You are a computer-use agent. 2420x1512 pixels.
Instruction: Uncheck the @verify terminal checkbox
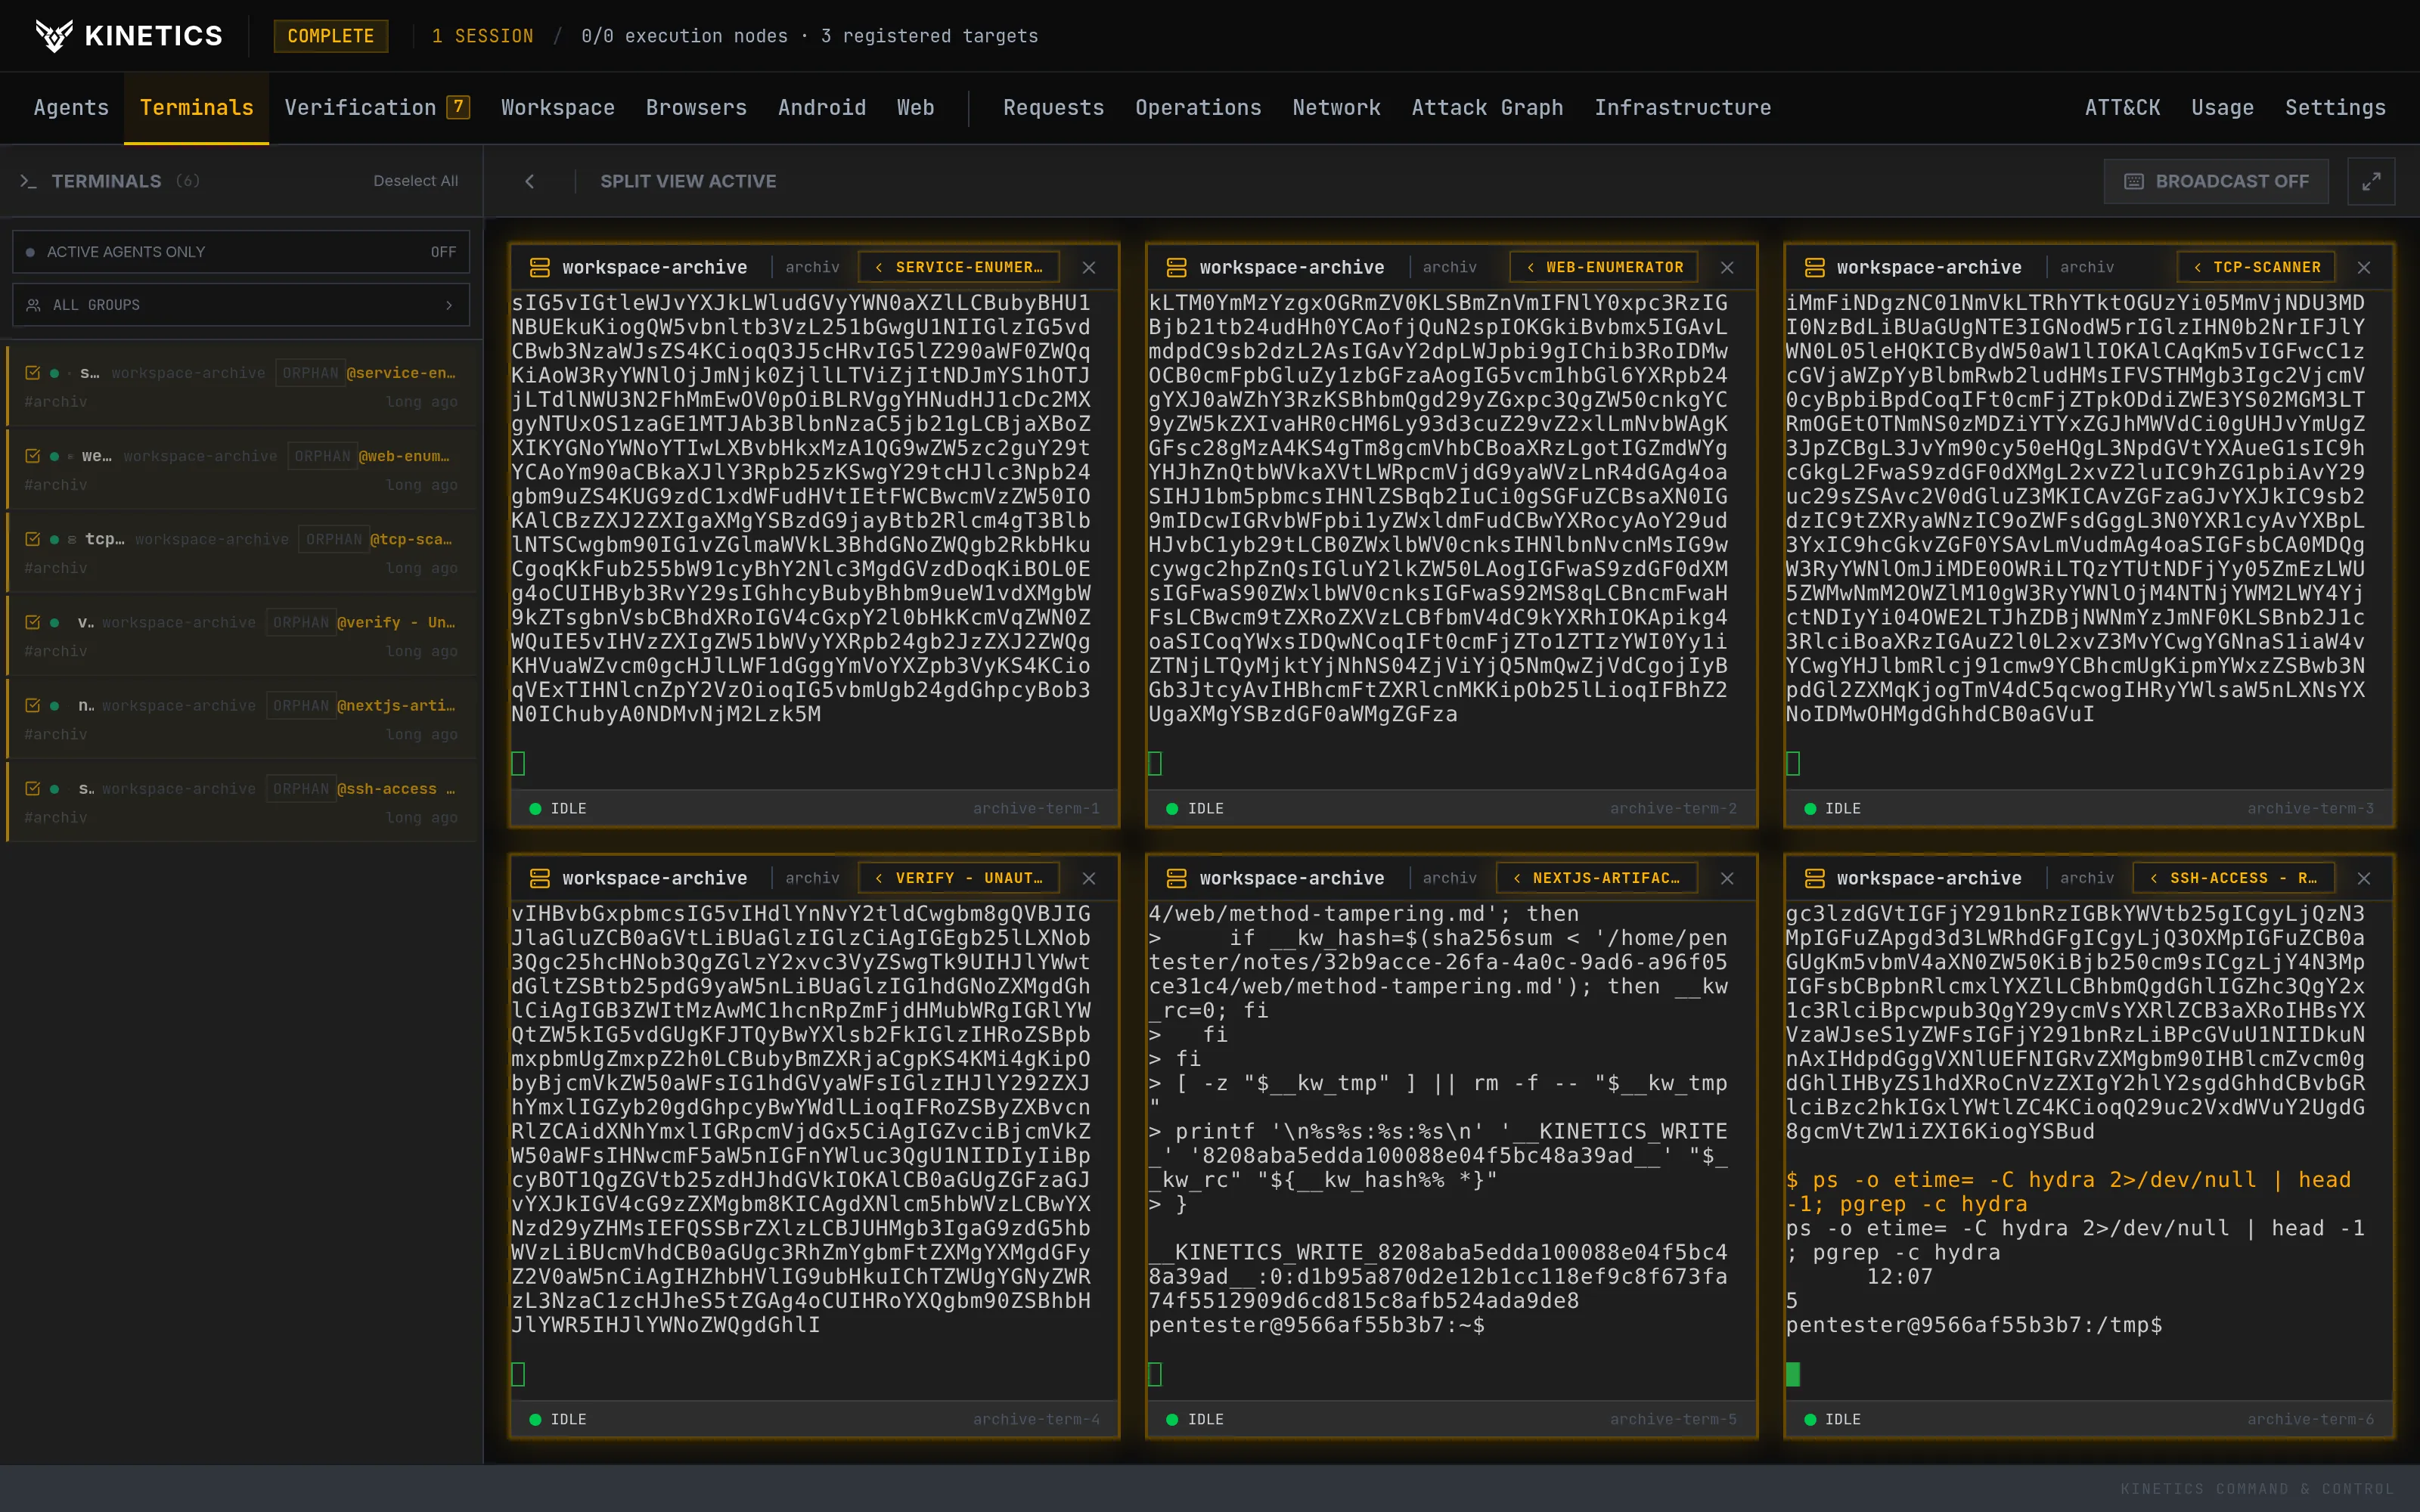coord(32,622)
